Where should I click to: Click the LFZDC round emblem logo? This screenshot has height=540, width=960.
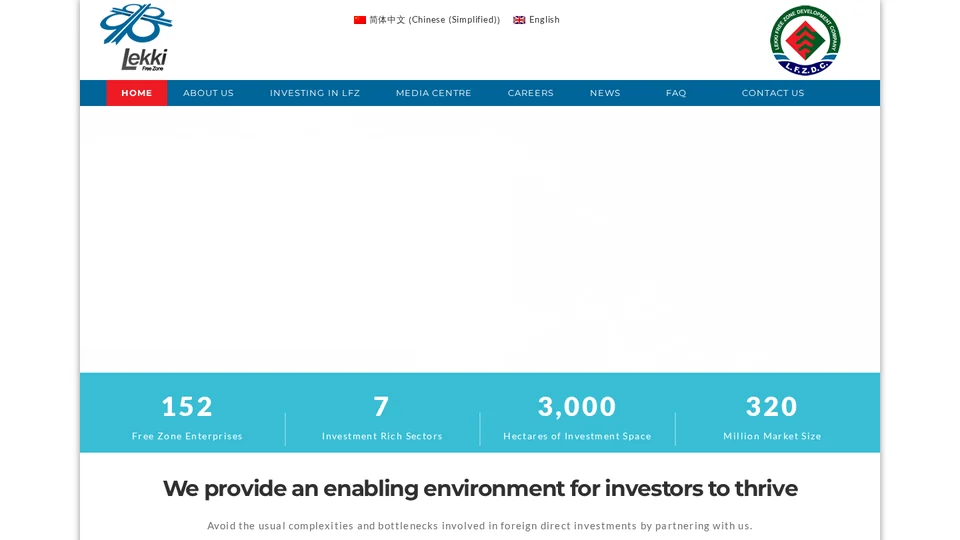805,40
